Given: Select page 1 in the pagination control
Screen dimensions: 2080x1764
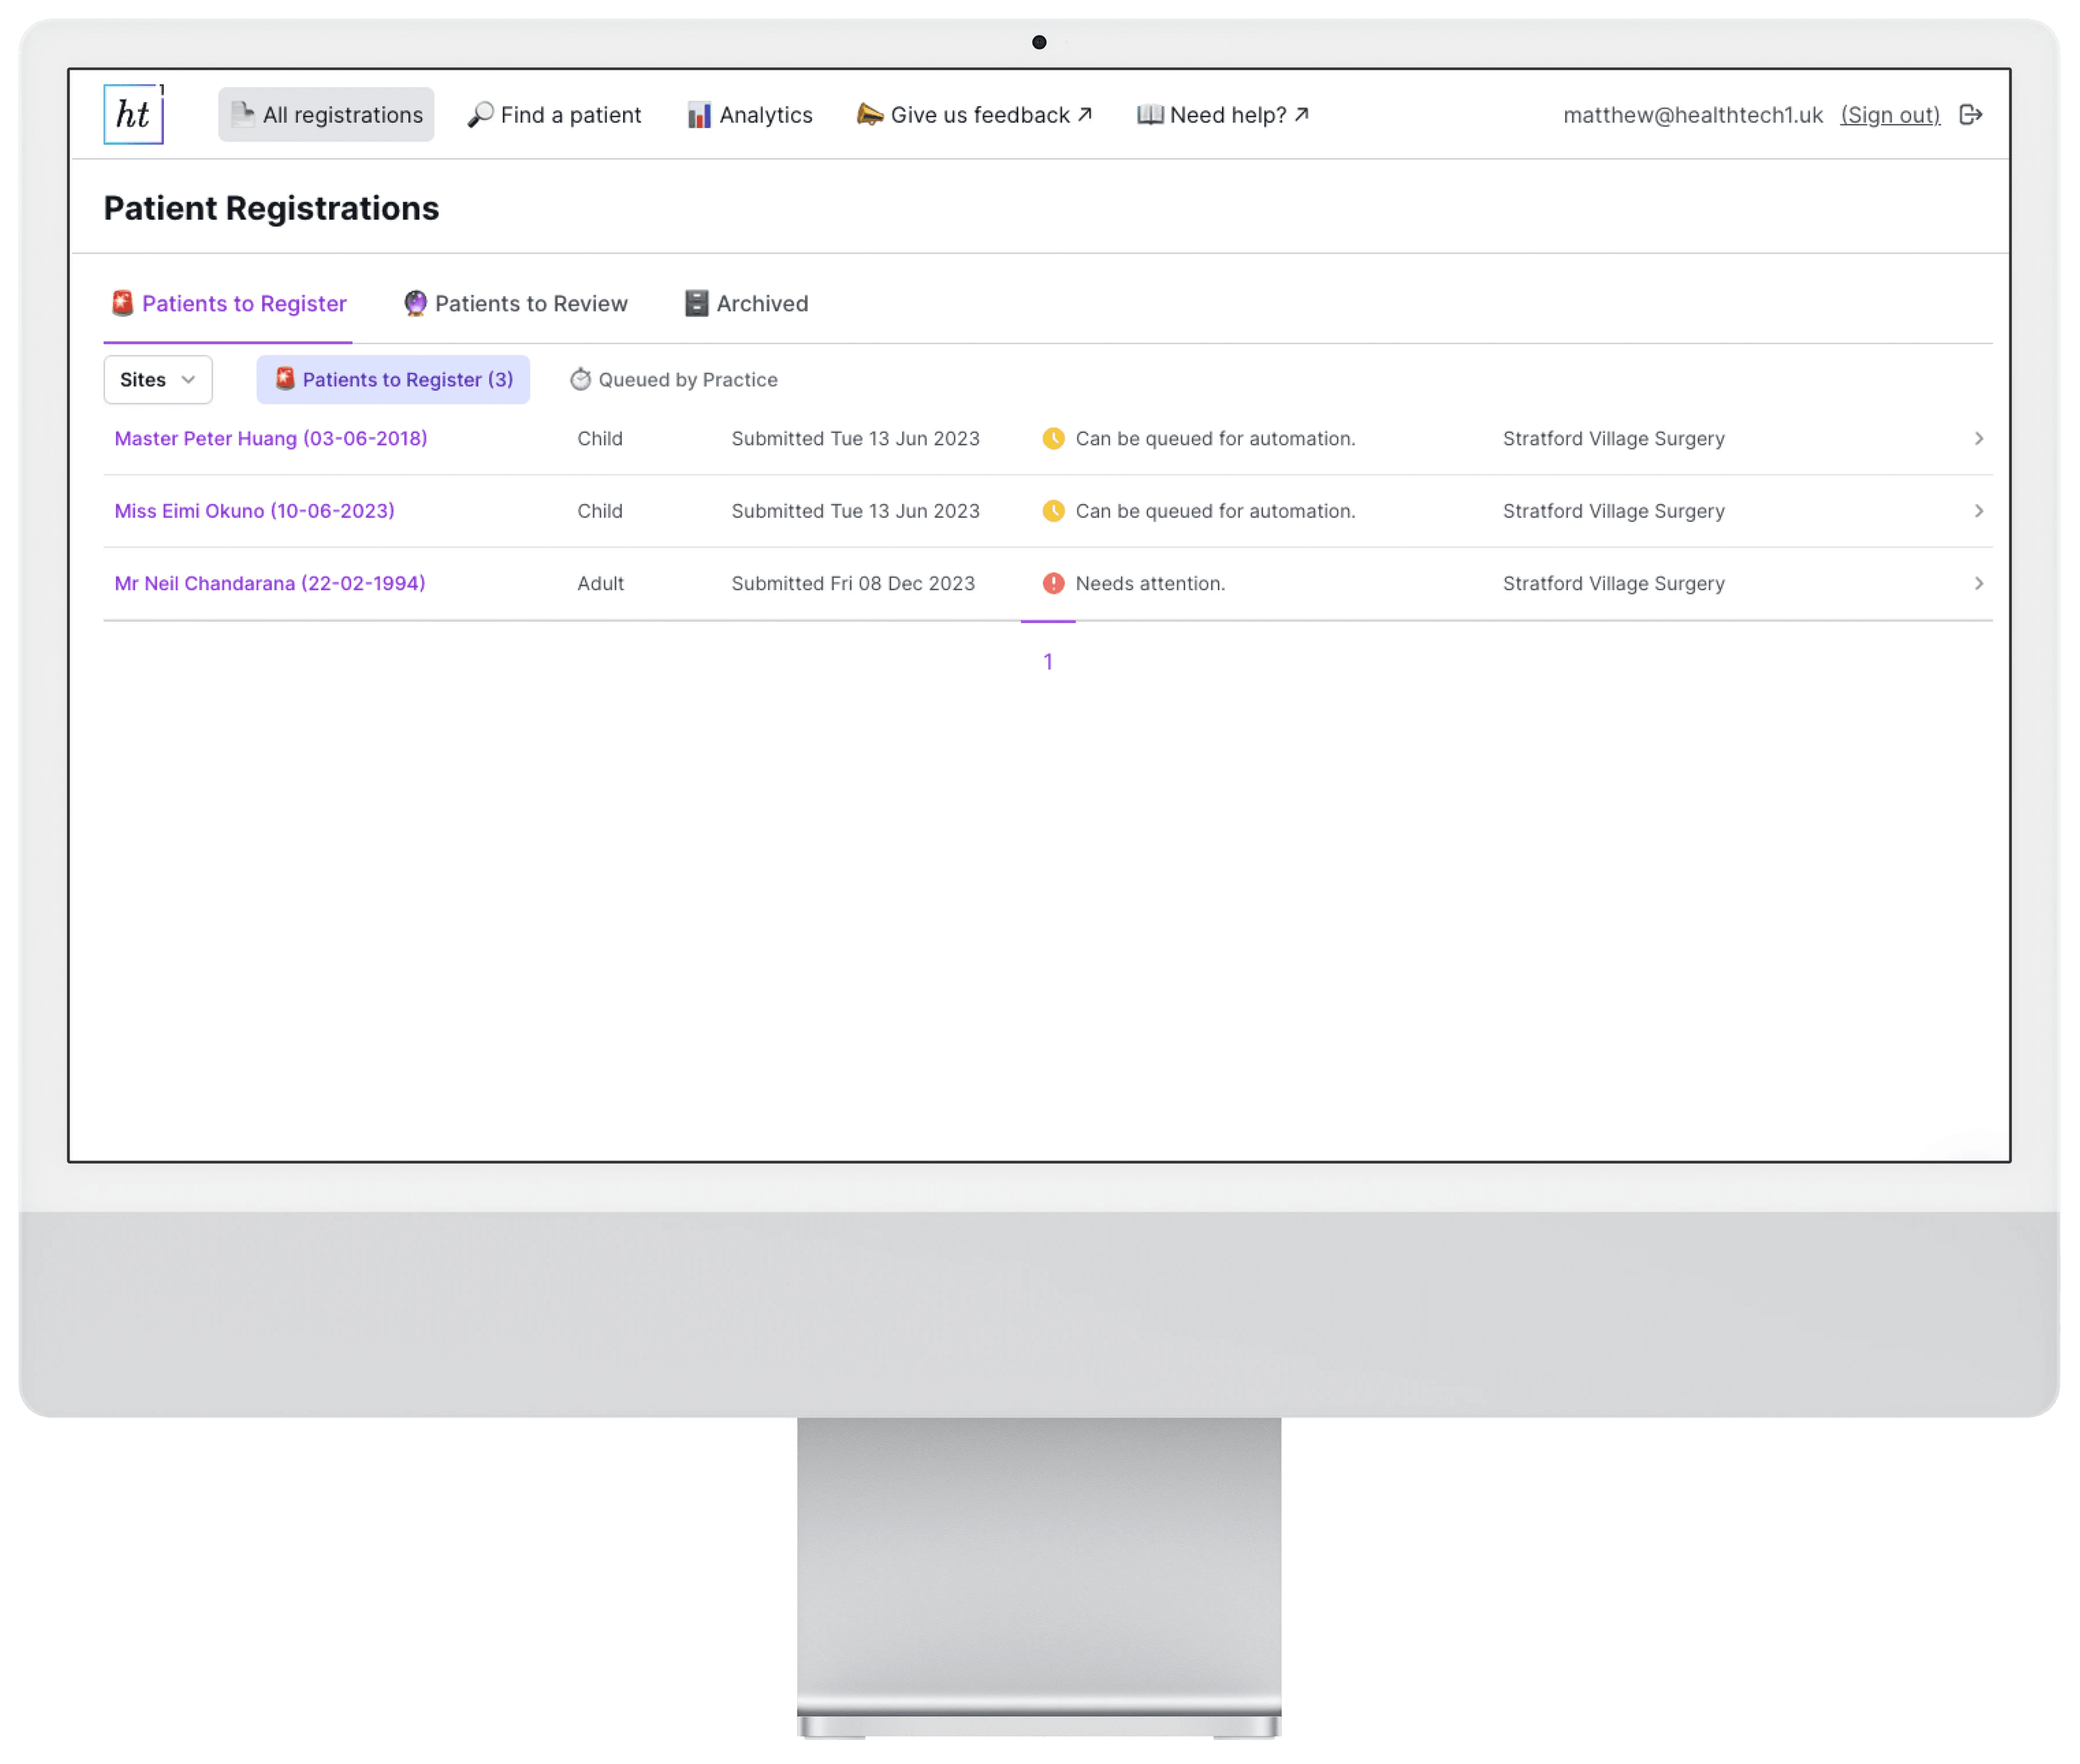Looking at the screenshot, I should (x=1048, y=661).
